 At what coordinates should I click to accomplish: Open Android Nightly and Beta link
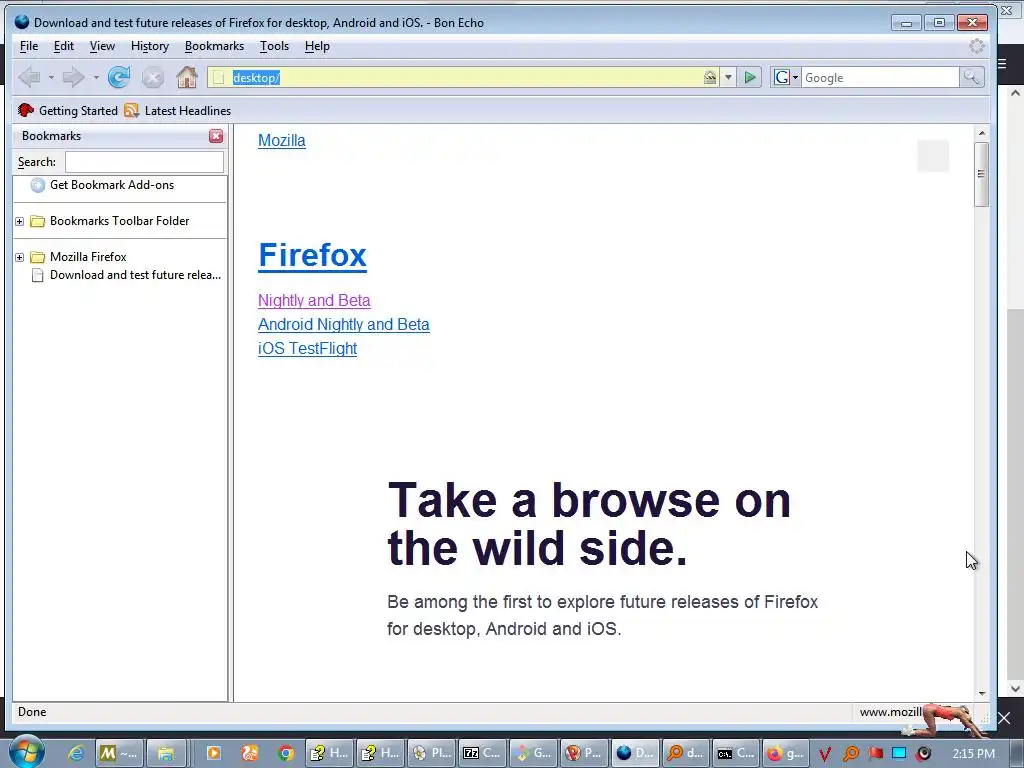[x=344, y=325]
